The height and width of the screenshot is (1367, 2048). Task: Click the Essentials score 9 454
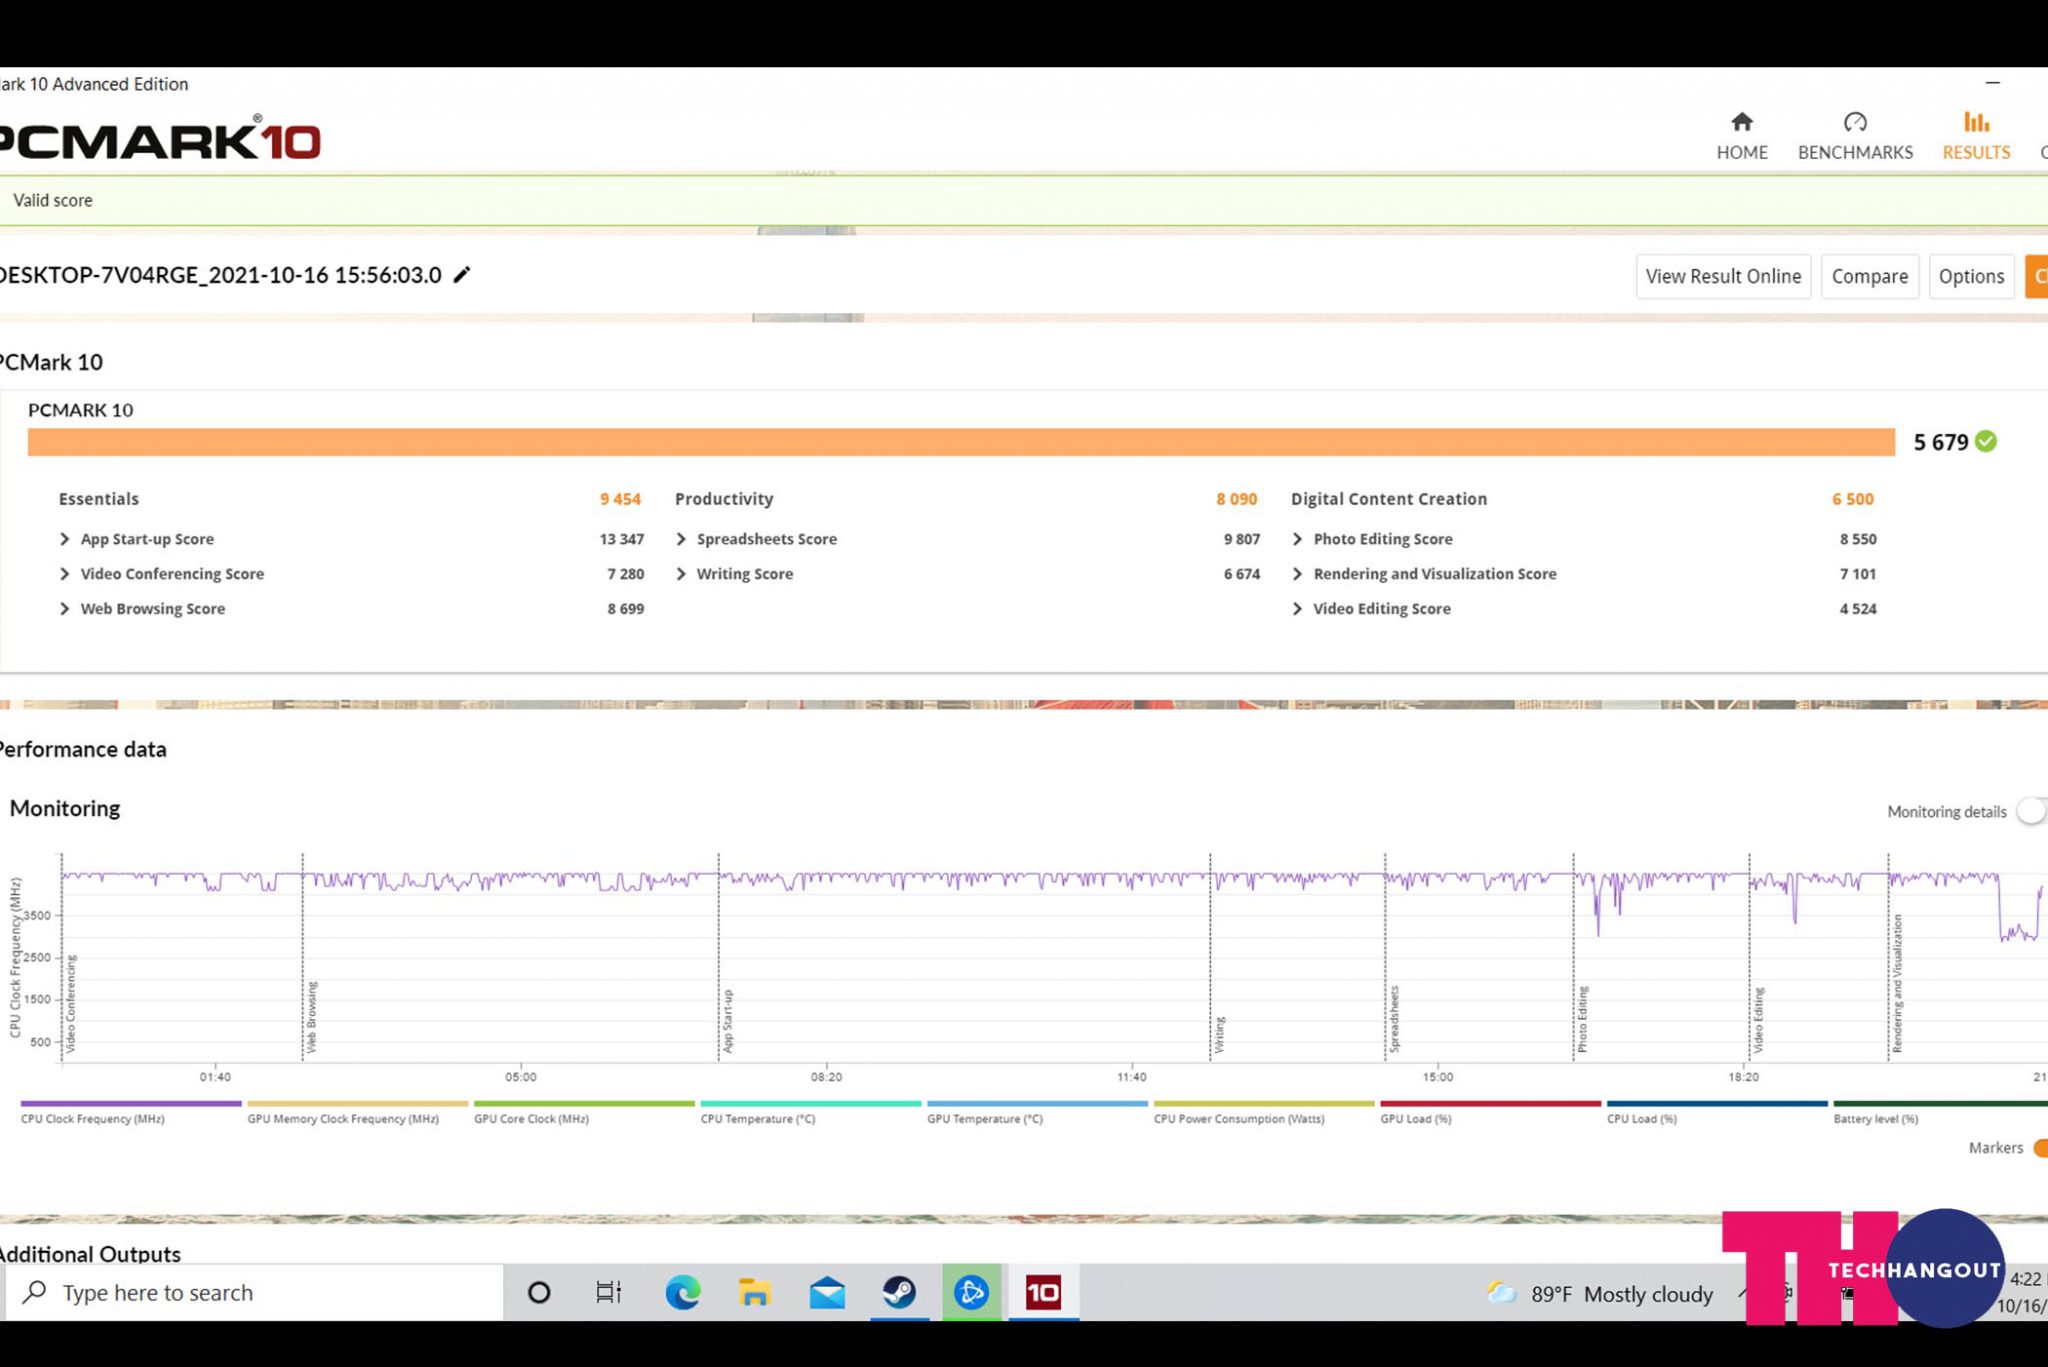620,499
